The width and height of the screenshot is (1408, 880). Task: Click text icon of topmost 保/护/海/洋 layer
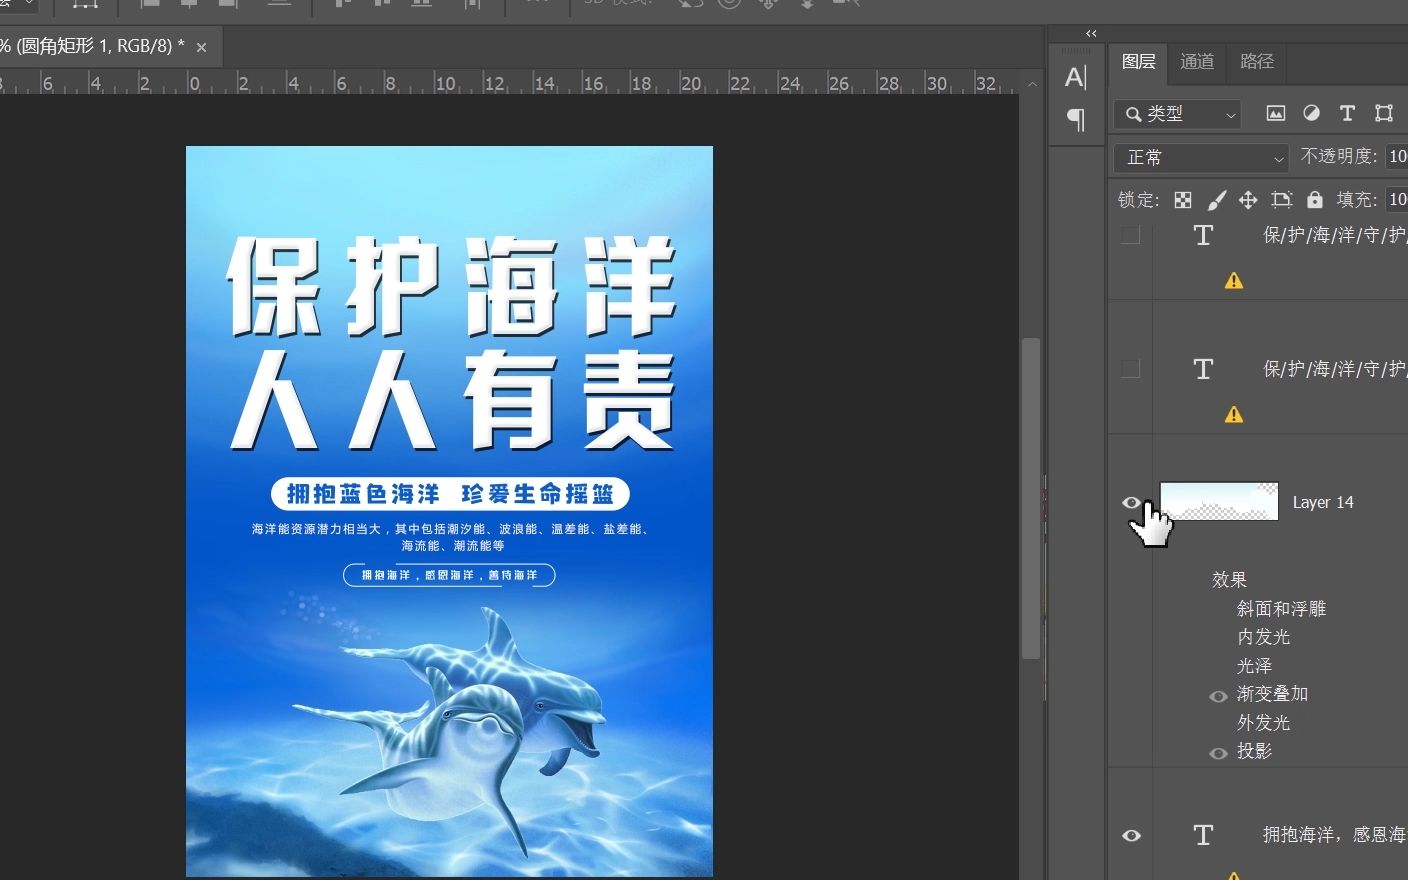pyautogui.click(x=1203, y=235)
